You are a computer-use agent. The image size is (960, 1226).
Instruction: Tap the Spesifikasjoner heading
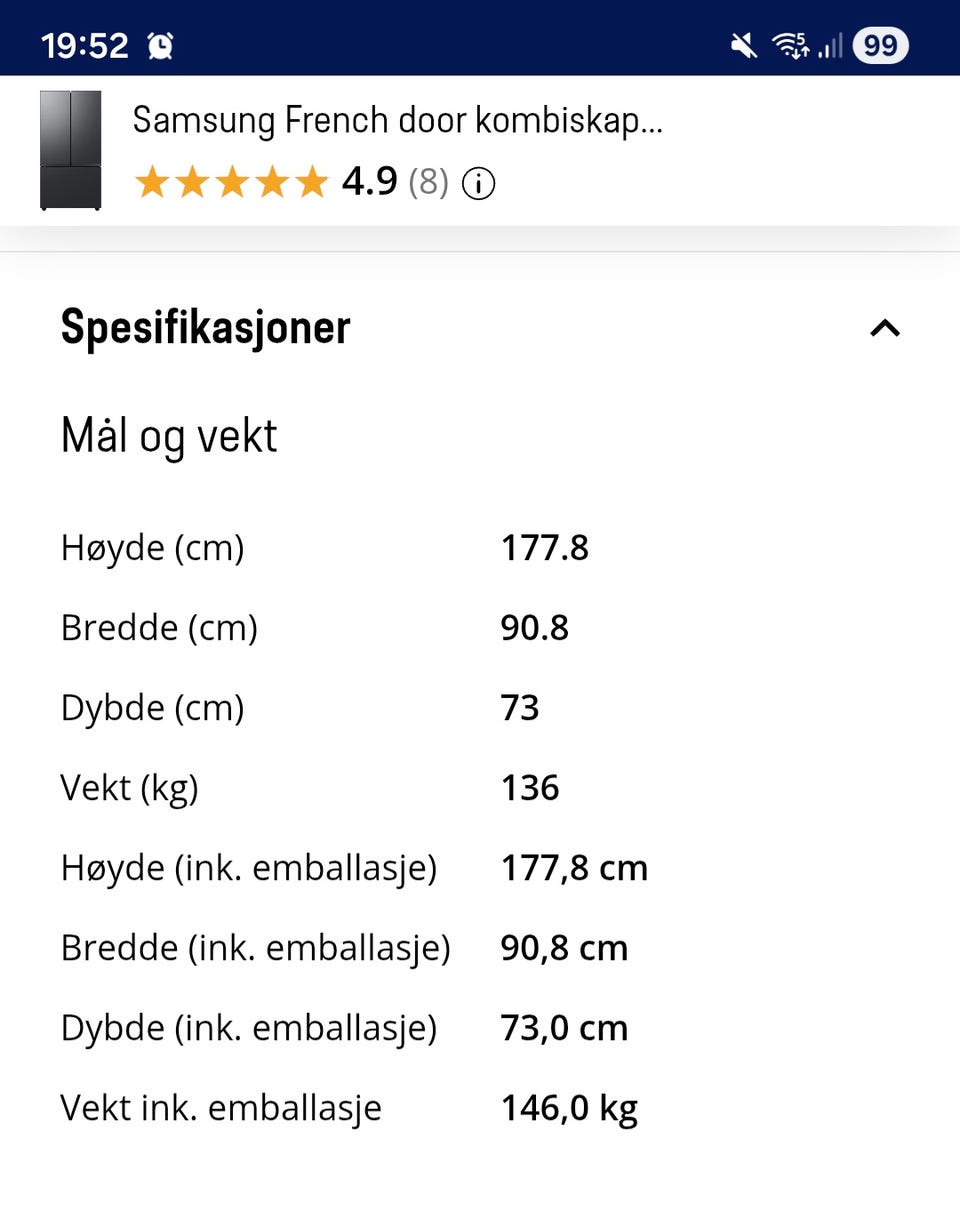[x=205, y=328]
